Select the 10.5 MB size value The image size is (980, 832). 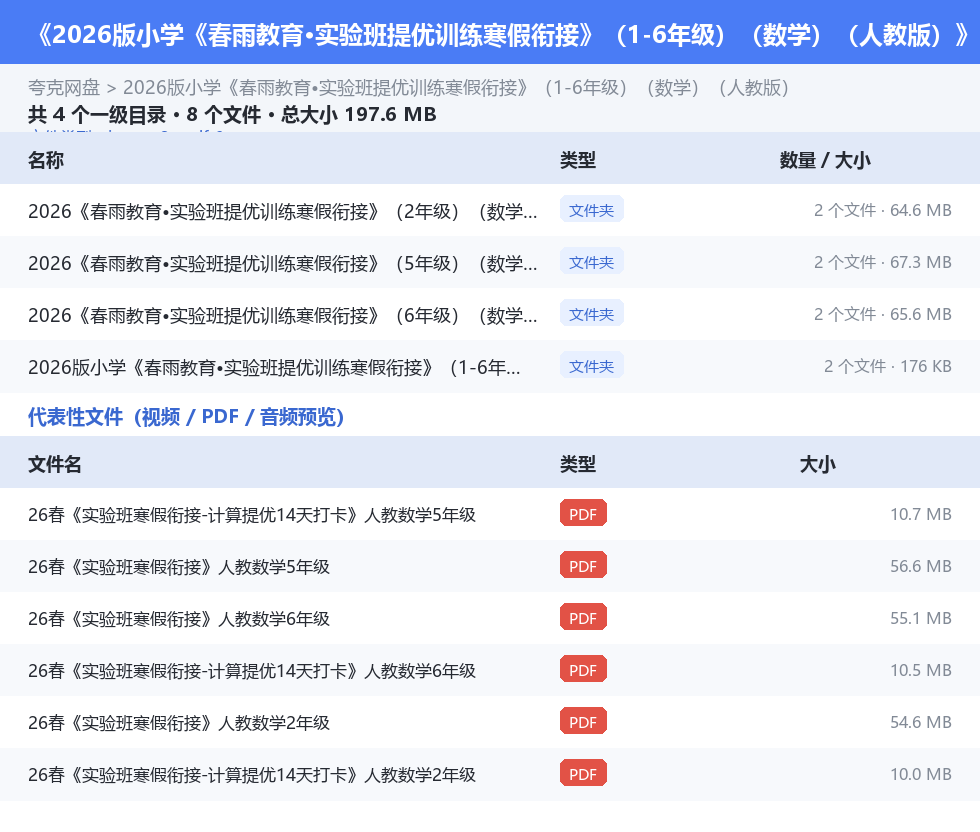[921, 669]
